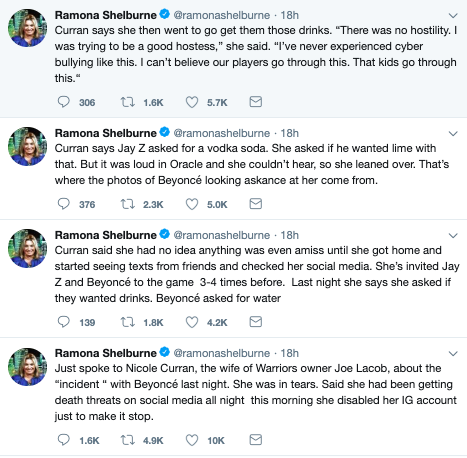The width and height of the screenshot is (467, 458).
Task: Retweet the tweet with 1.6K retweets
Action: (x=127, y=102)
